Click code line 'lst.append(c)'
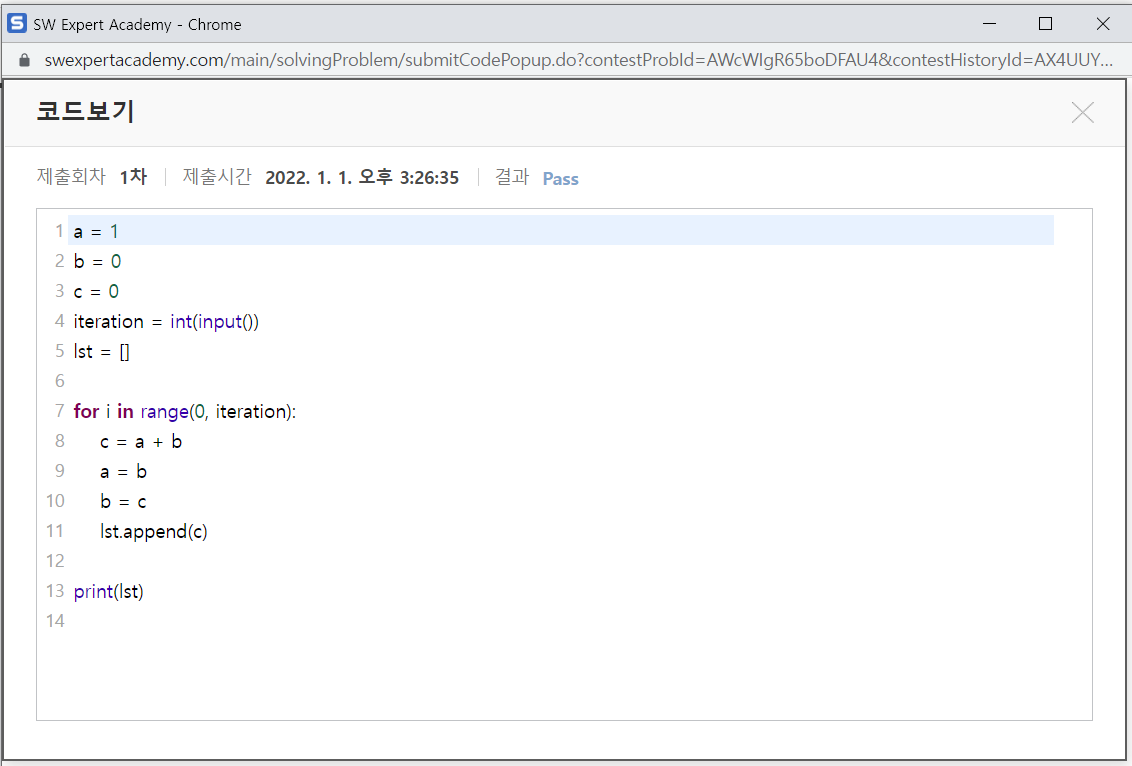 [x=154, y=531]
